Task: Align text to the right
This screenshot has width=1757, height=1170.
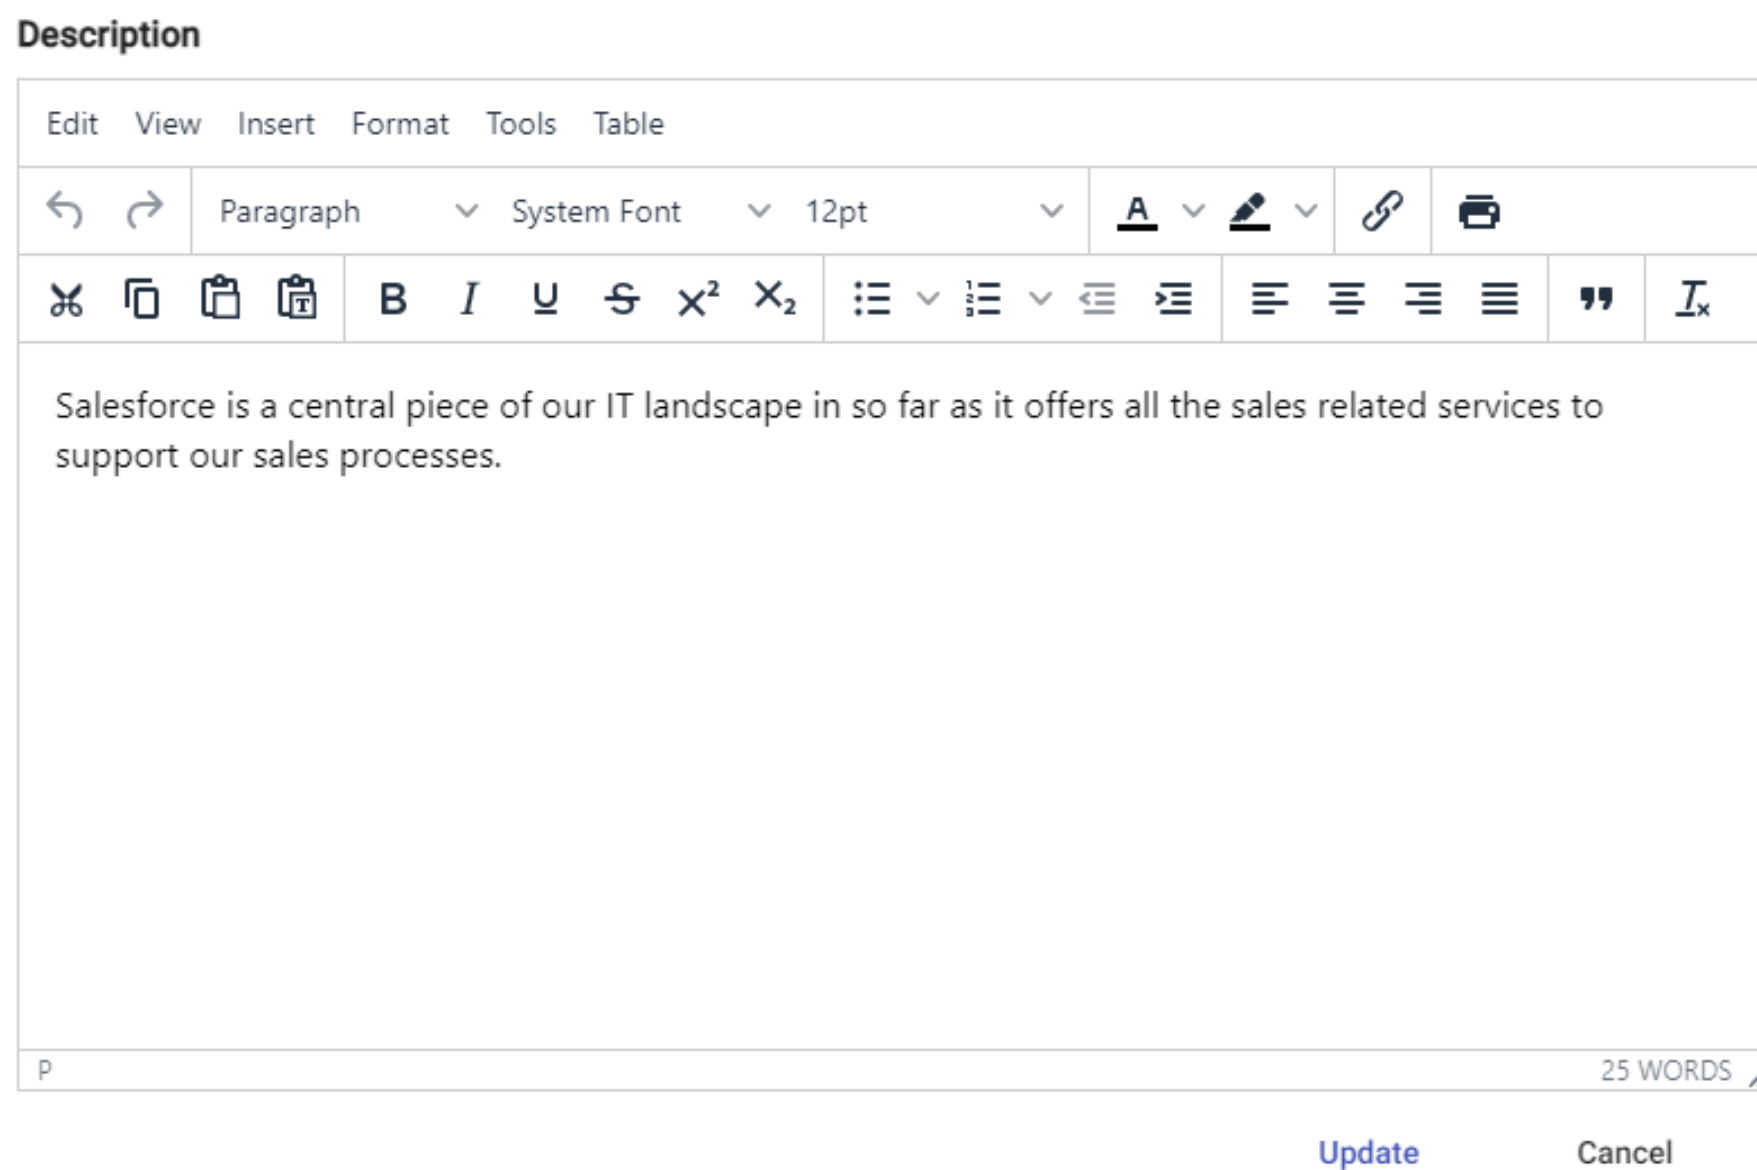Action: (x=1423, y=299)
